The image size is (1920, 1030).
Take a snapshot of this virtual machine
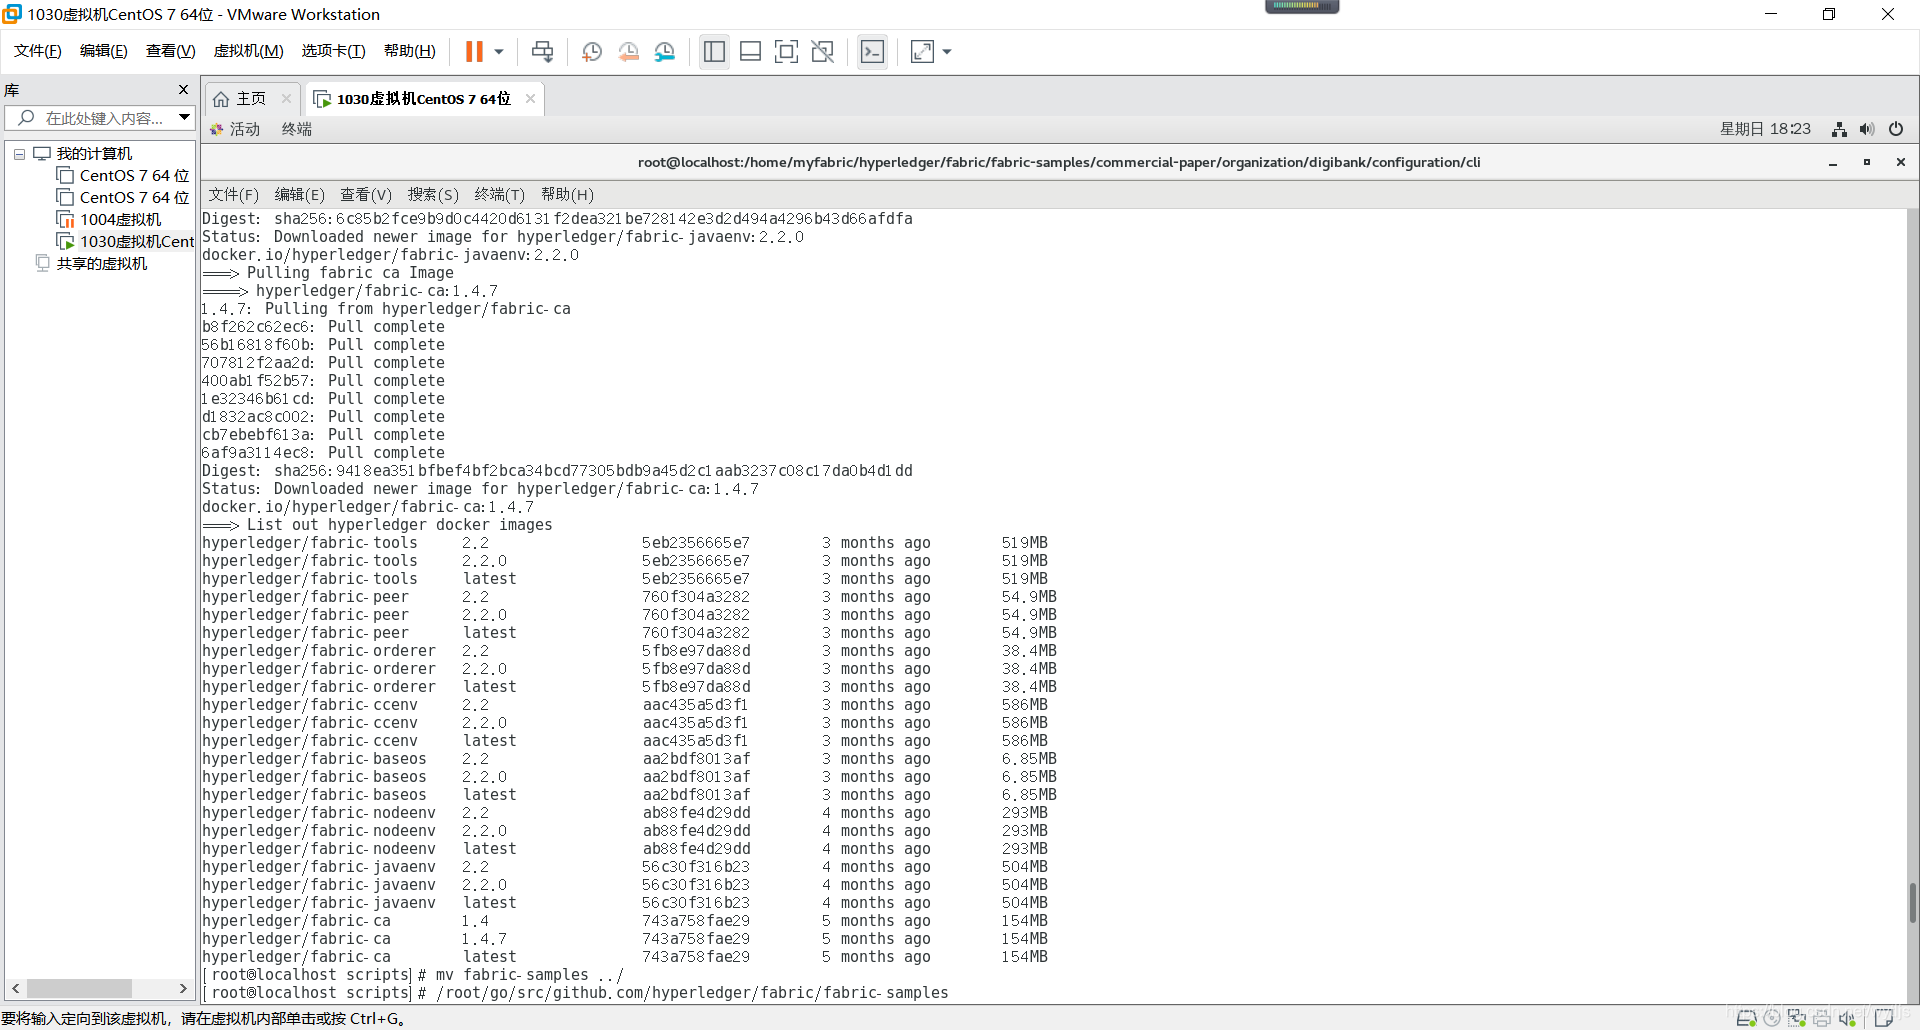592,52
